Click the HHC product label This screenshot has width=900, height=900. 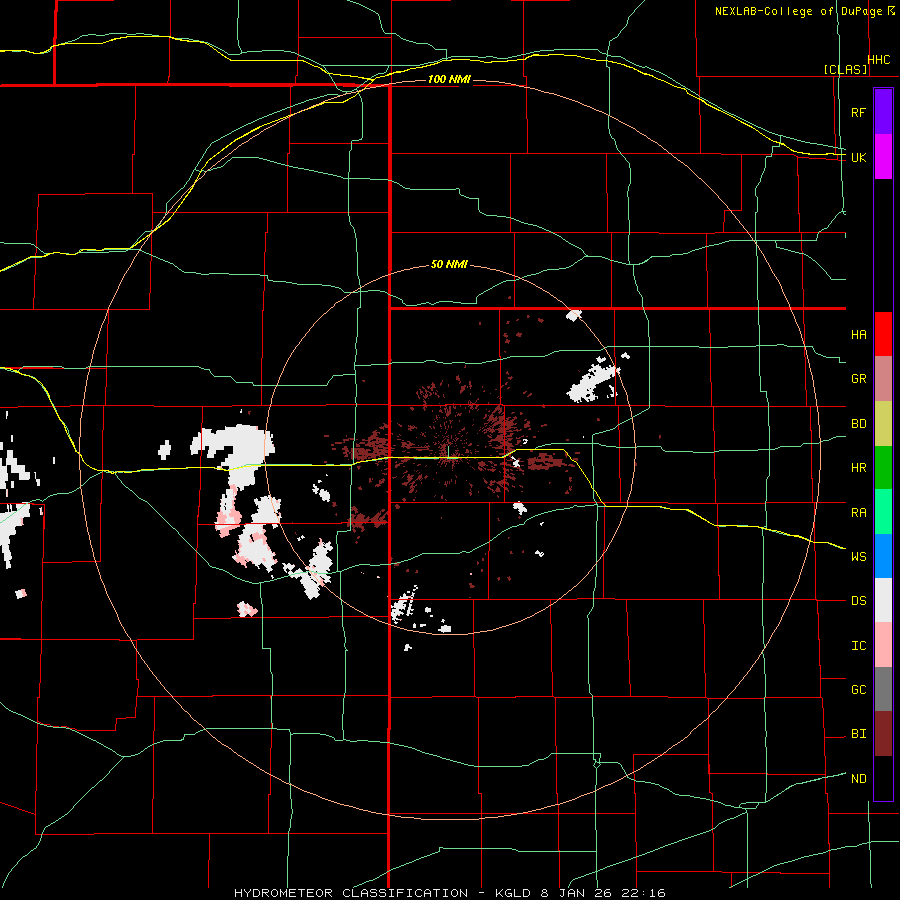[x=879, y=60]
